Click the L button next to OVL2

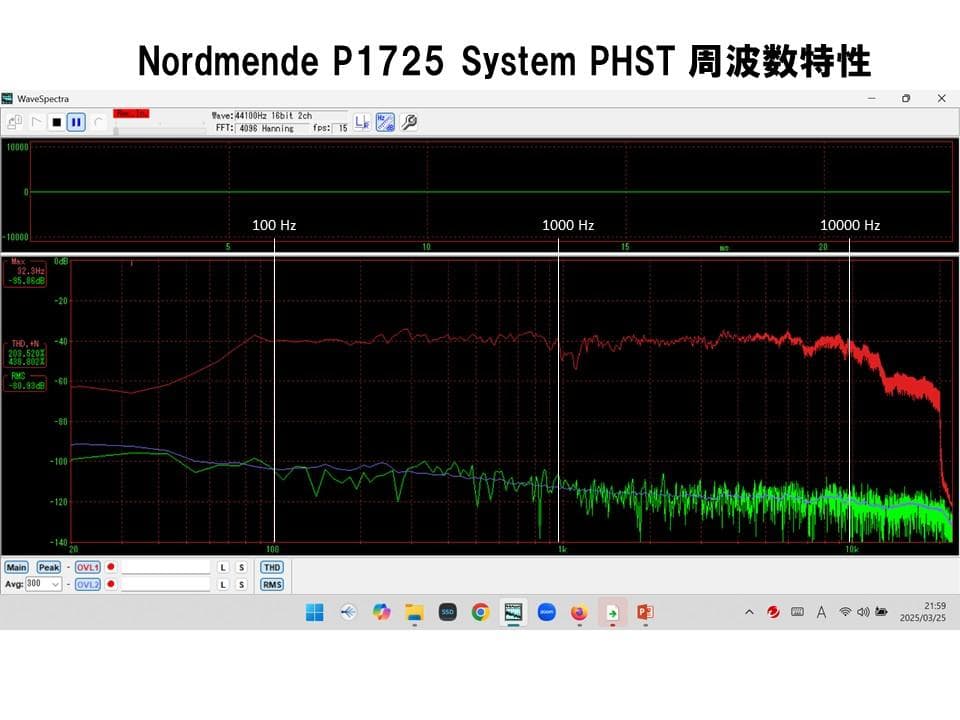(222, 584)
